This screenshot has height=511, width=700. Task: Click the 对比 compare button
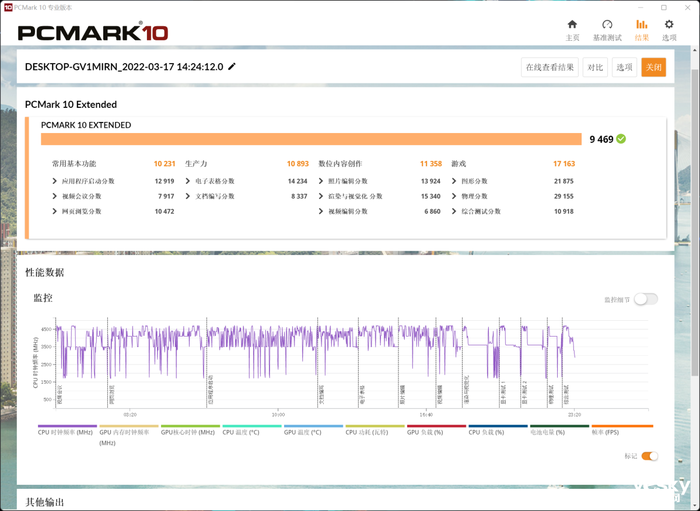tap(595, 67)
